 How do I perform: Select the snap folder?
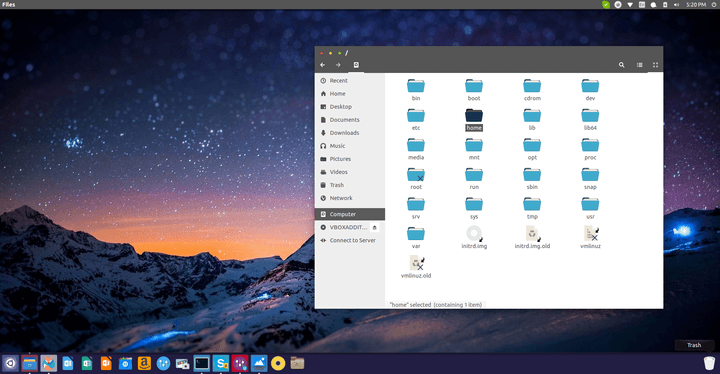coord(590,179)
